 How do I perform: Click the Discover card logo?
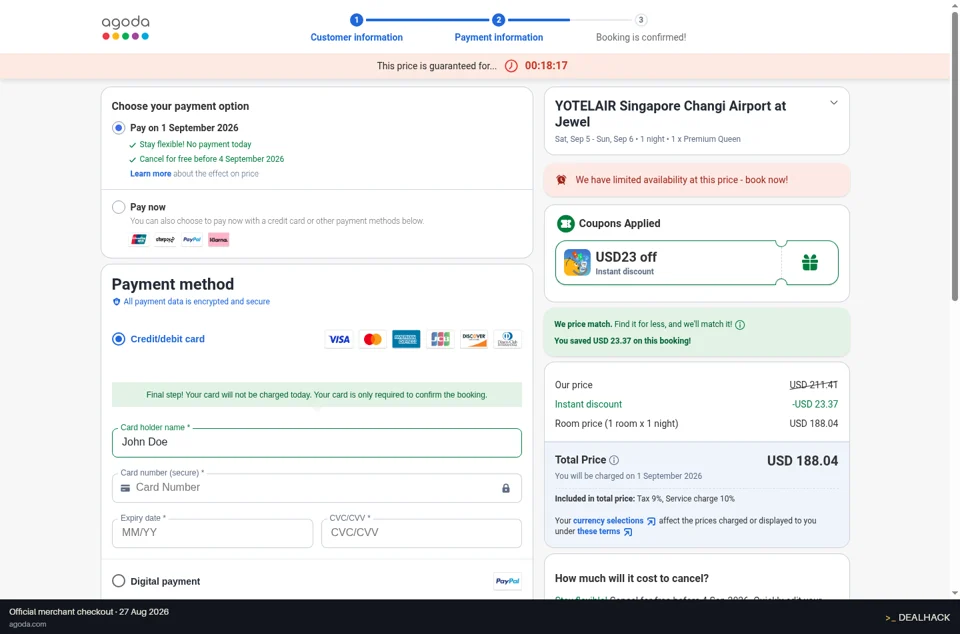click(x=474, y=339)
